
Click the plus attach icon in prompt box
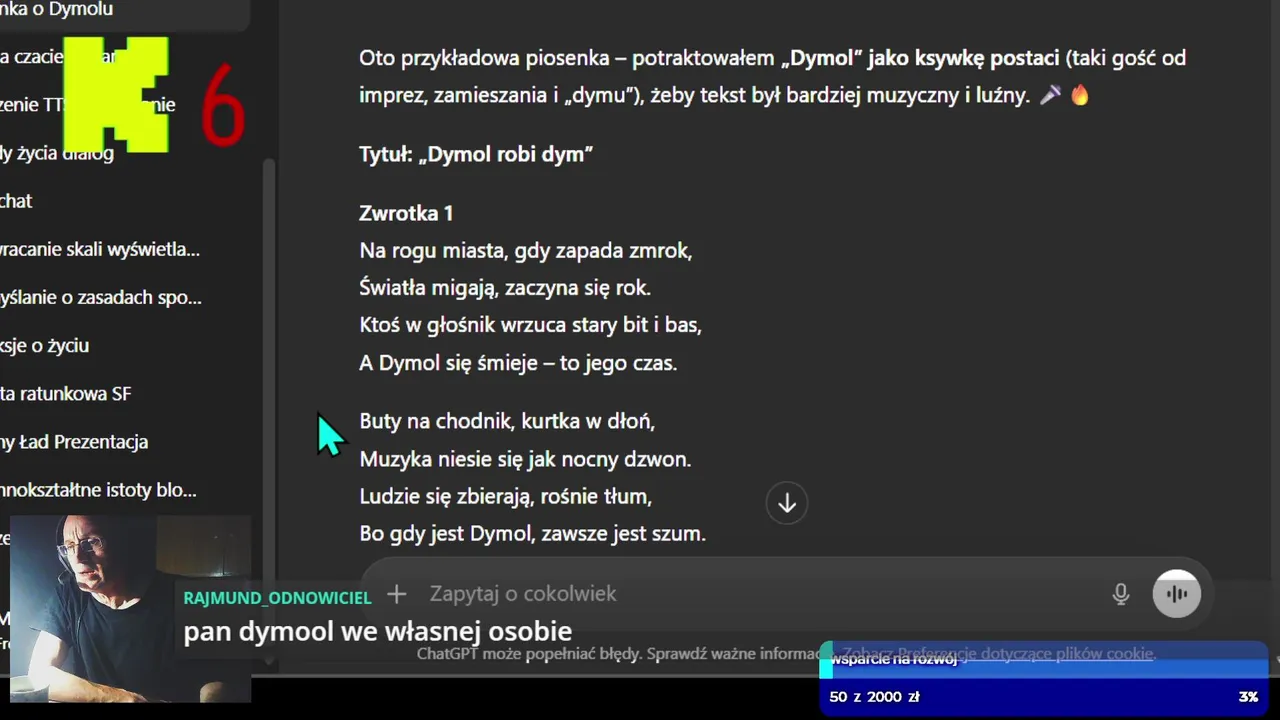(397, 594)
